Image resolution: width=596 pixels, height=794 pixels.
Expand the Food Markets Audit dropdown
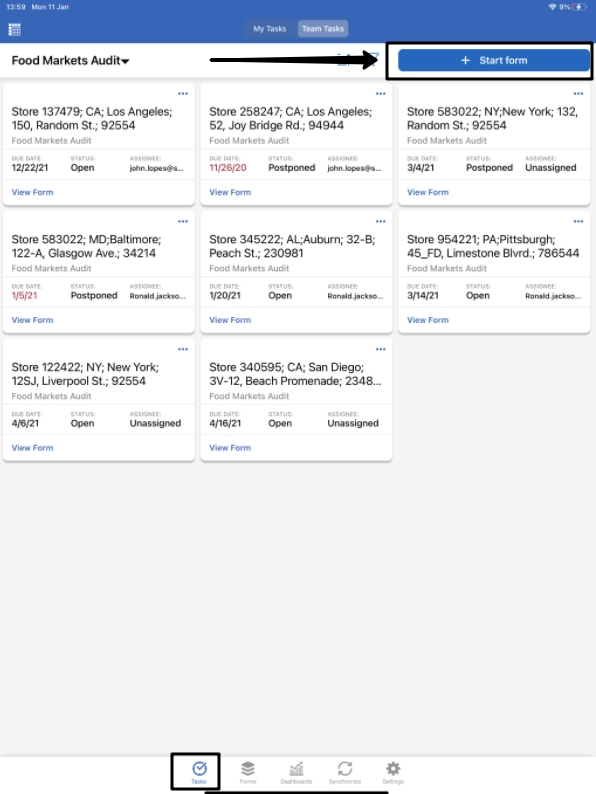pos(70,61)
